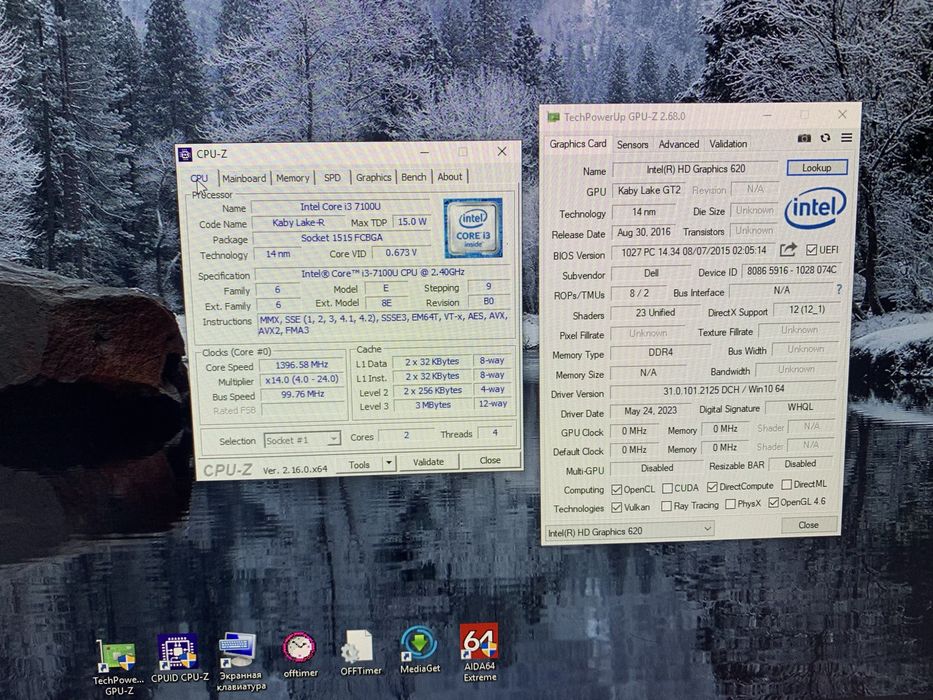Click the GPU Name field in GPU-Z
This screenshot has height=700, width=933.
(x=696, y=168)
